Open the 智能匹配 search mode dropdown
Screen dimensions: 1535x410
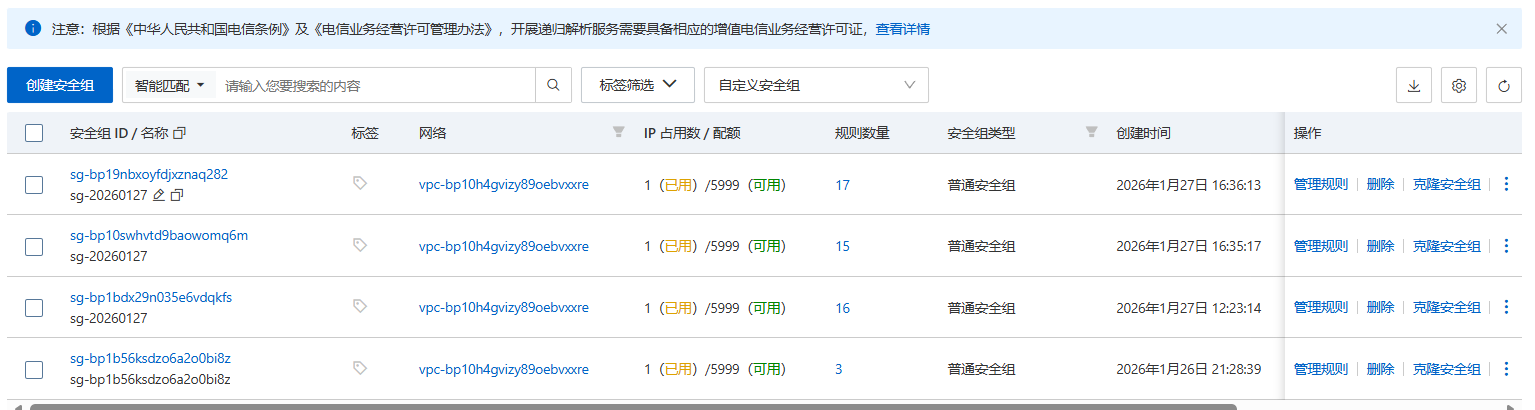click(x=169, y=85)
